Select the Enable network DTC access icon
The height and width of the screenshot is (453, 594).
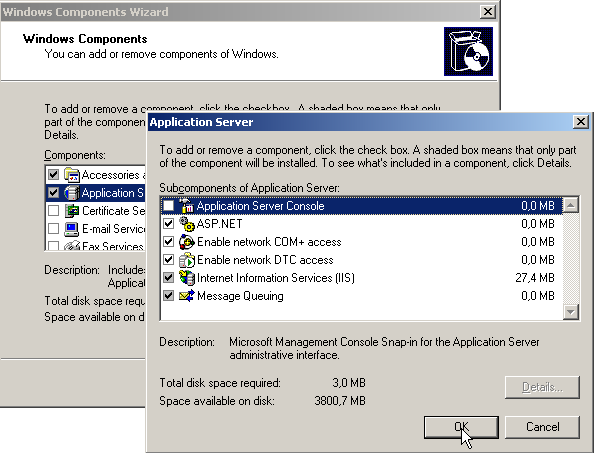click(186, 260)
